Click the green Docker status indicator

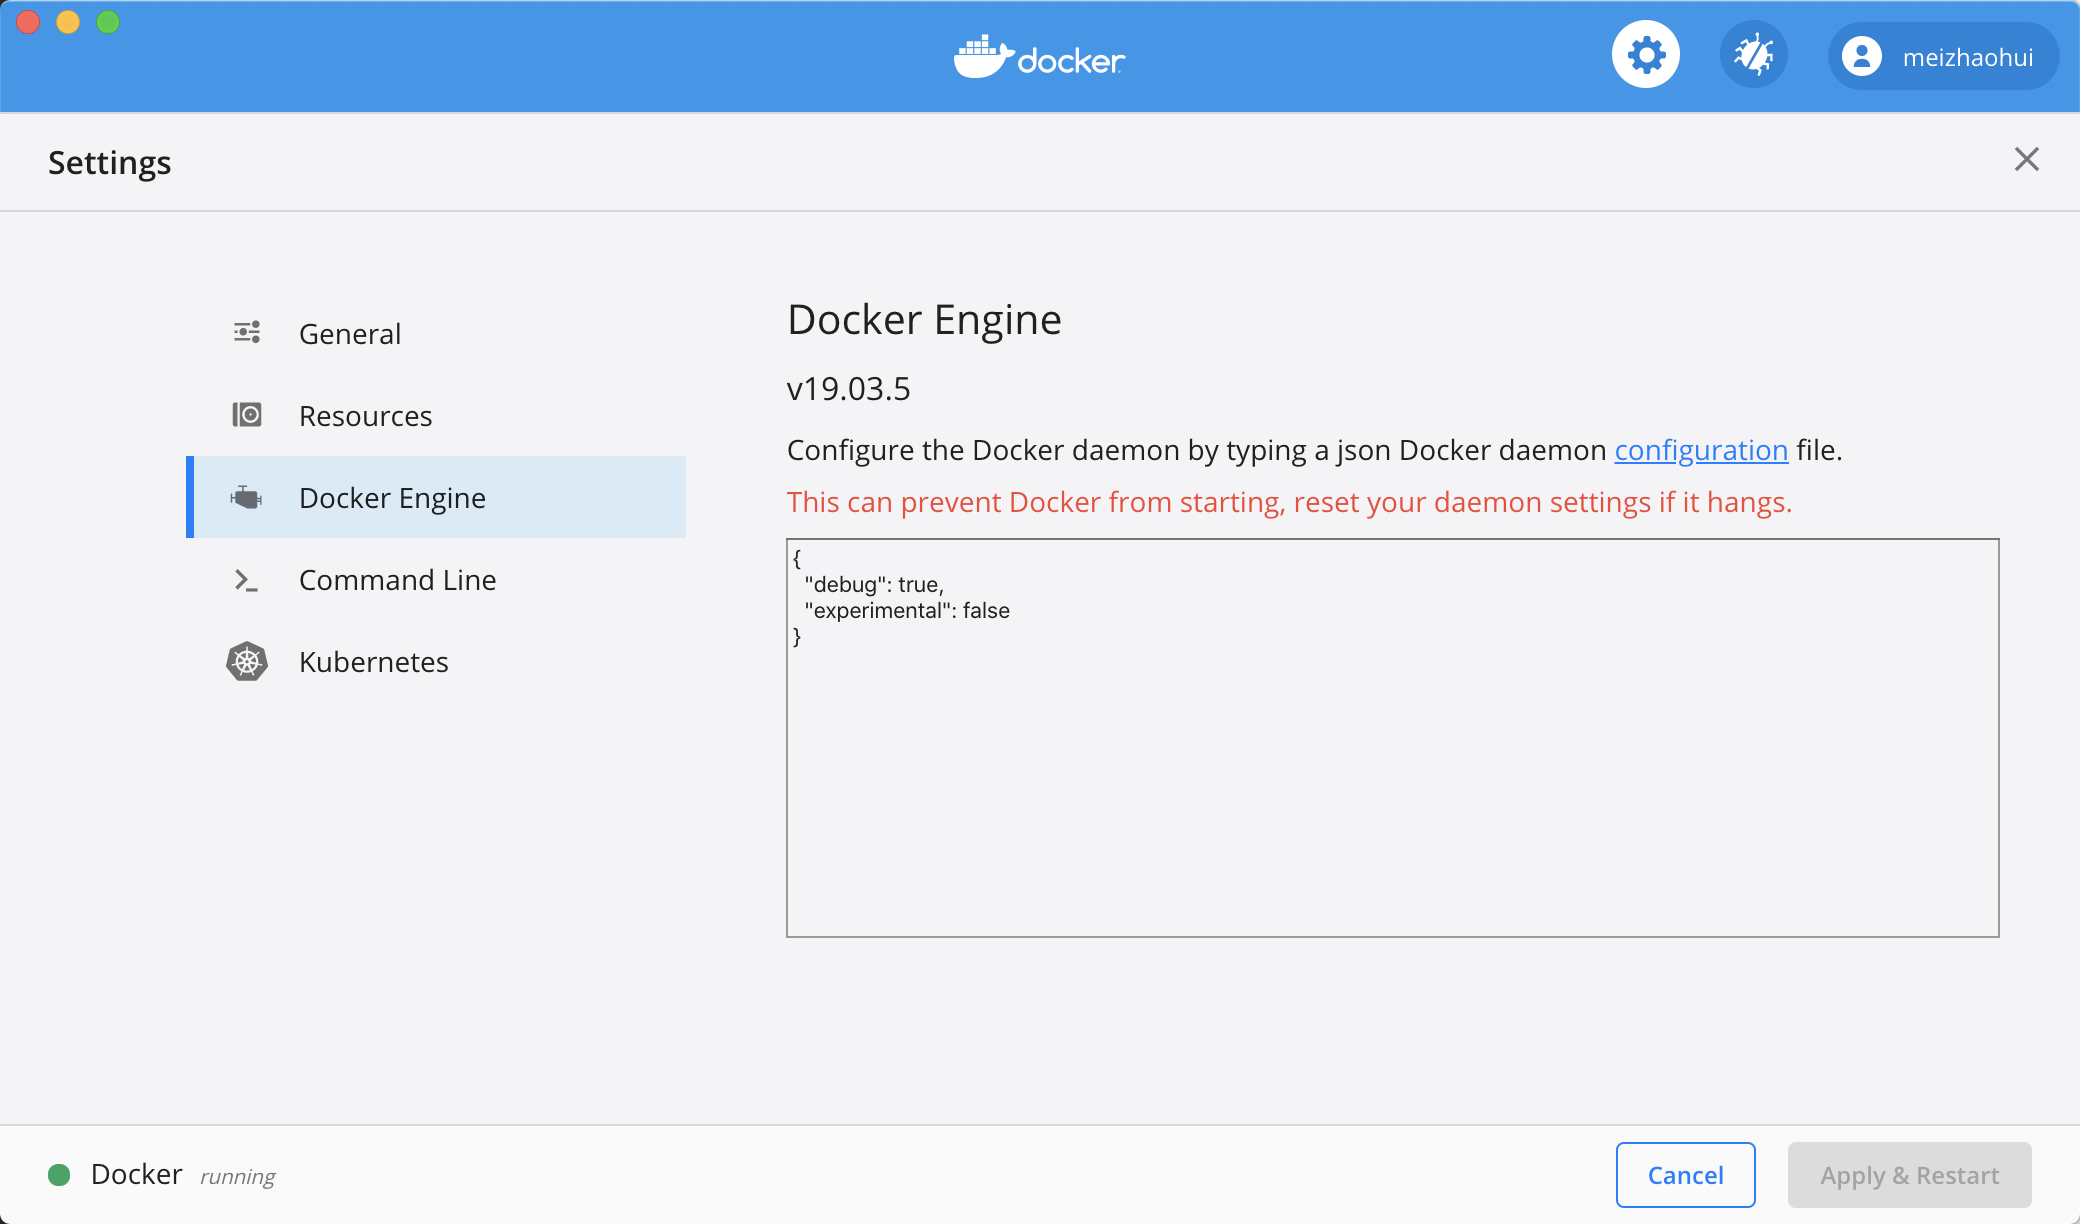click(x=59, y=1175)
